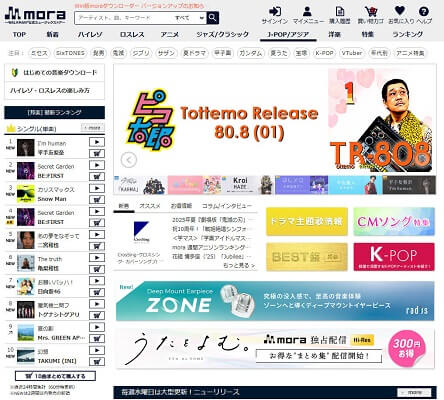Open the first-time download guide link
This screenshot has height=400, width=444.
click(54, 72)
